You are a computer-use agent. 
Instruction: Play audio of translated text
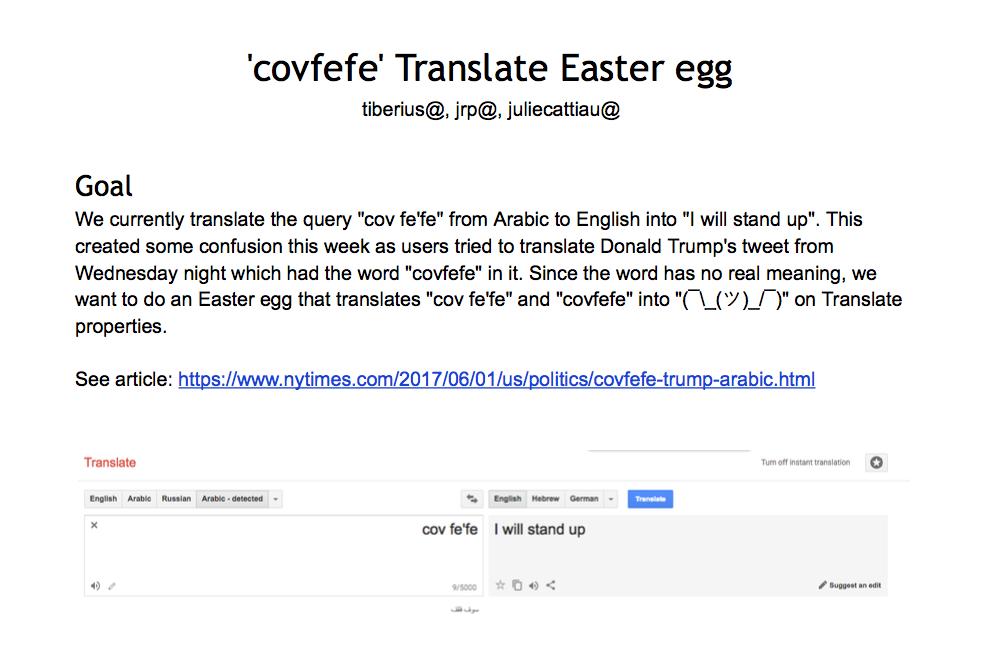pos(534,585)
